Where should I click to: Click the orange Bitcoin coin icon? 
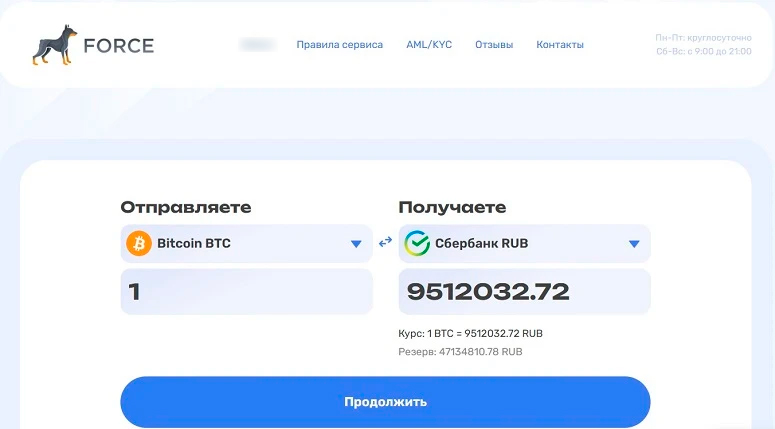pos(138,243)
